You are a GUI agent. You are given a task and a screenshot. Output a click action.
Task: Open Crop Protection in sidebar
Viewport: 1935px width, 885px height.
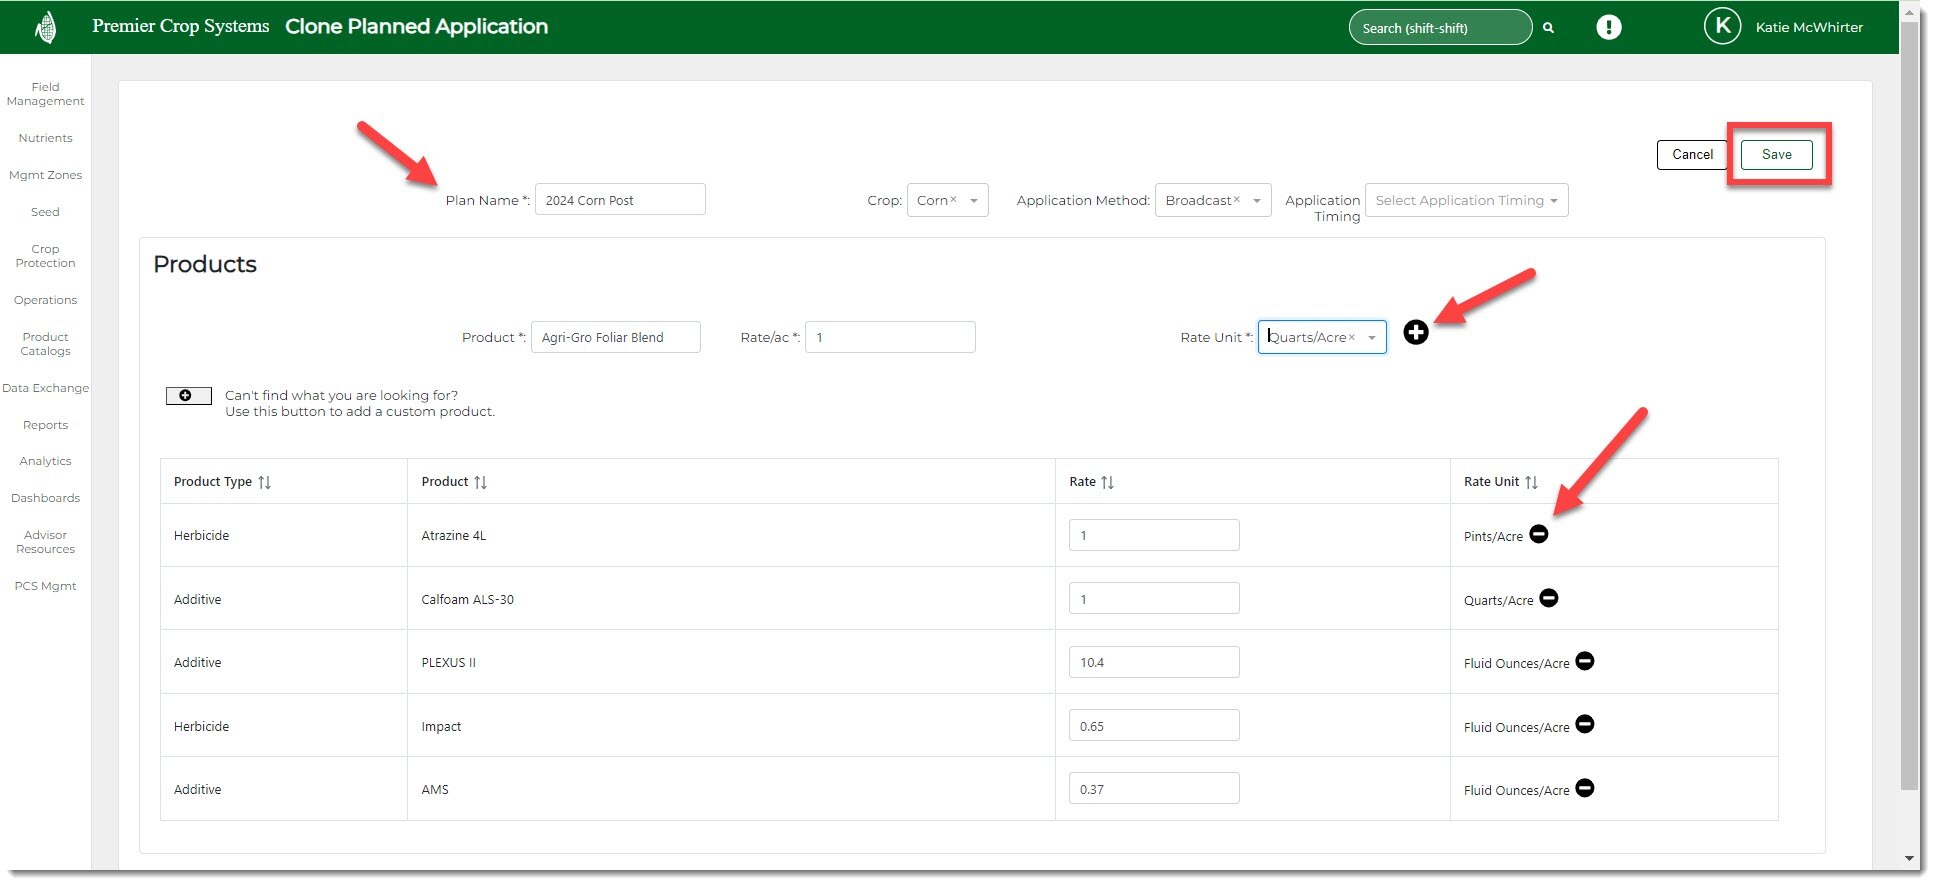tap(45, 256)
